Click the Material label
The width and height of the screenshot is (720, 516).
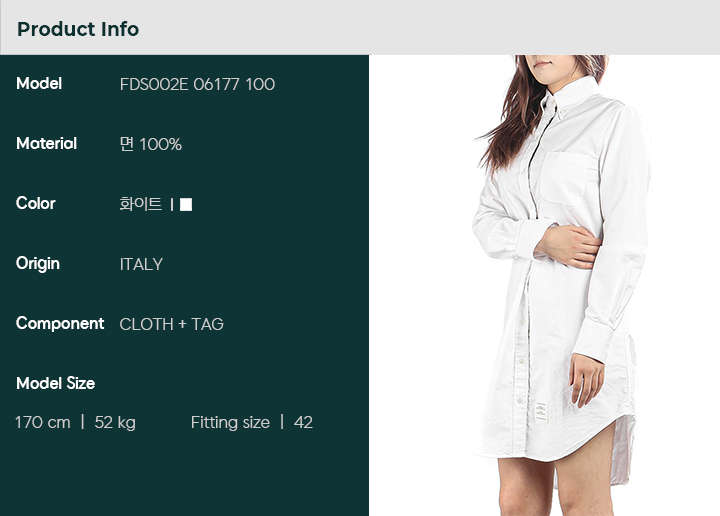tap(46, 144)
